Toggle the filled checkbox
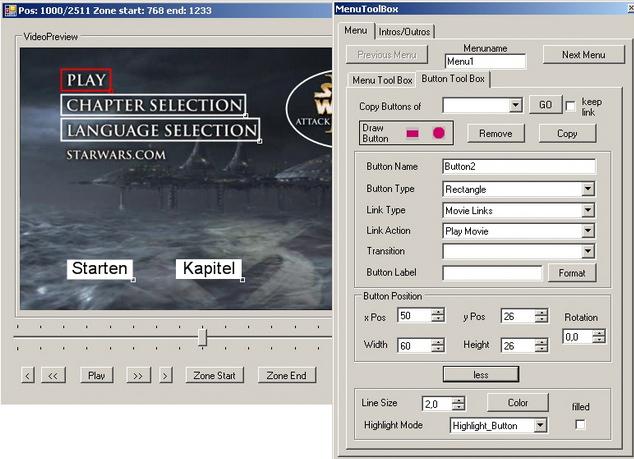 click(580, 424)
